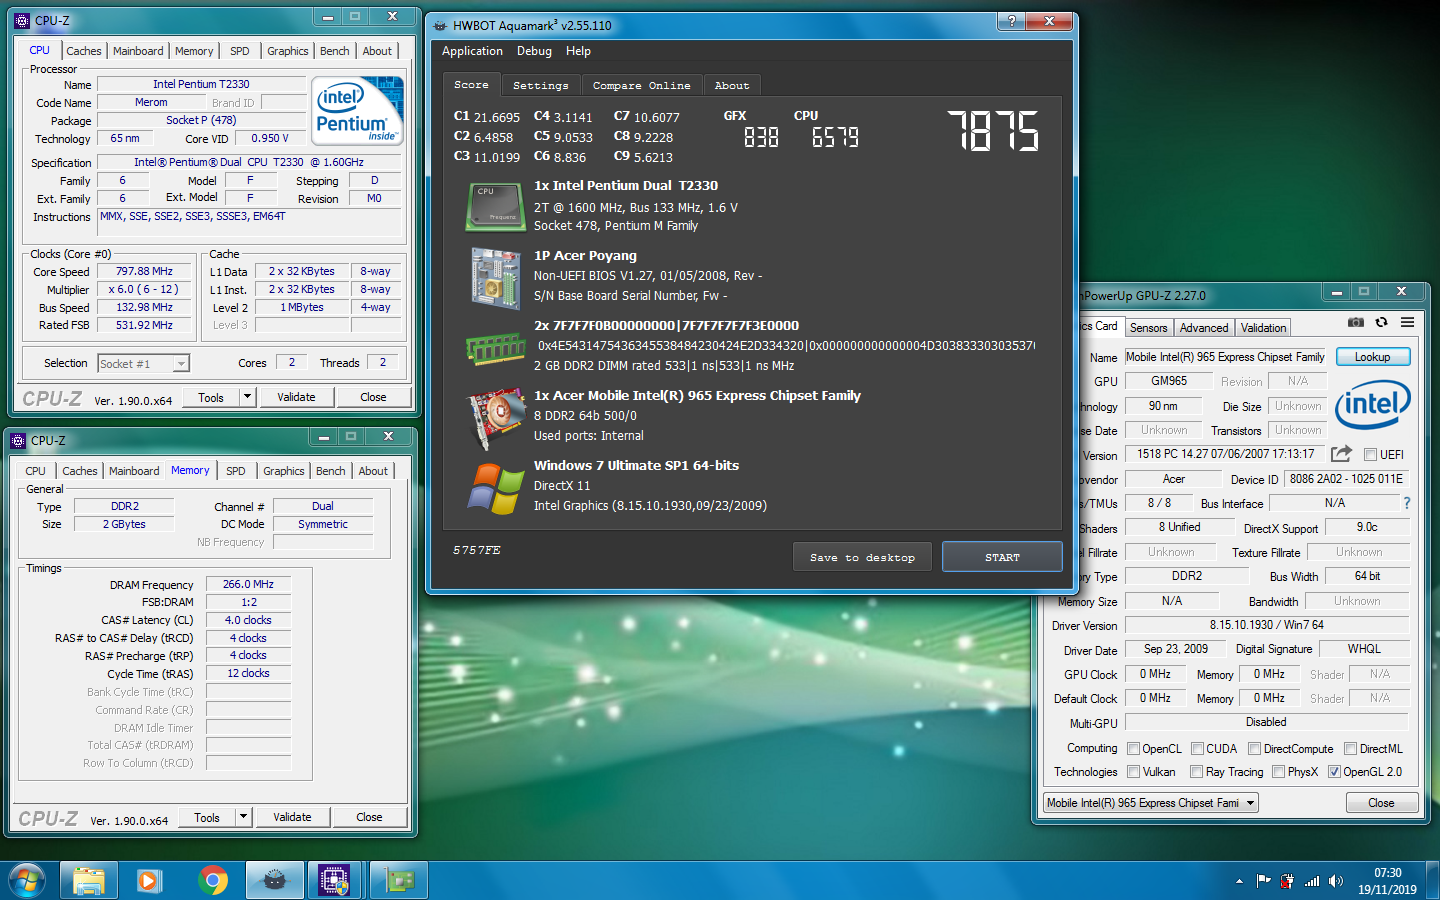Screen dimensions: 1440x900
Task: Switch to HWBOT Aquamark taskbar icon
Action: pyautogui.click(x=275, y=880)
